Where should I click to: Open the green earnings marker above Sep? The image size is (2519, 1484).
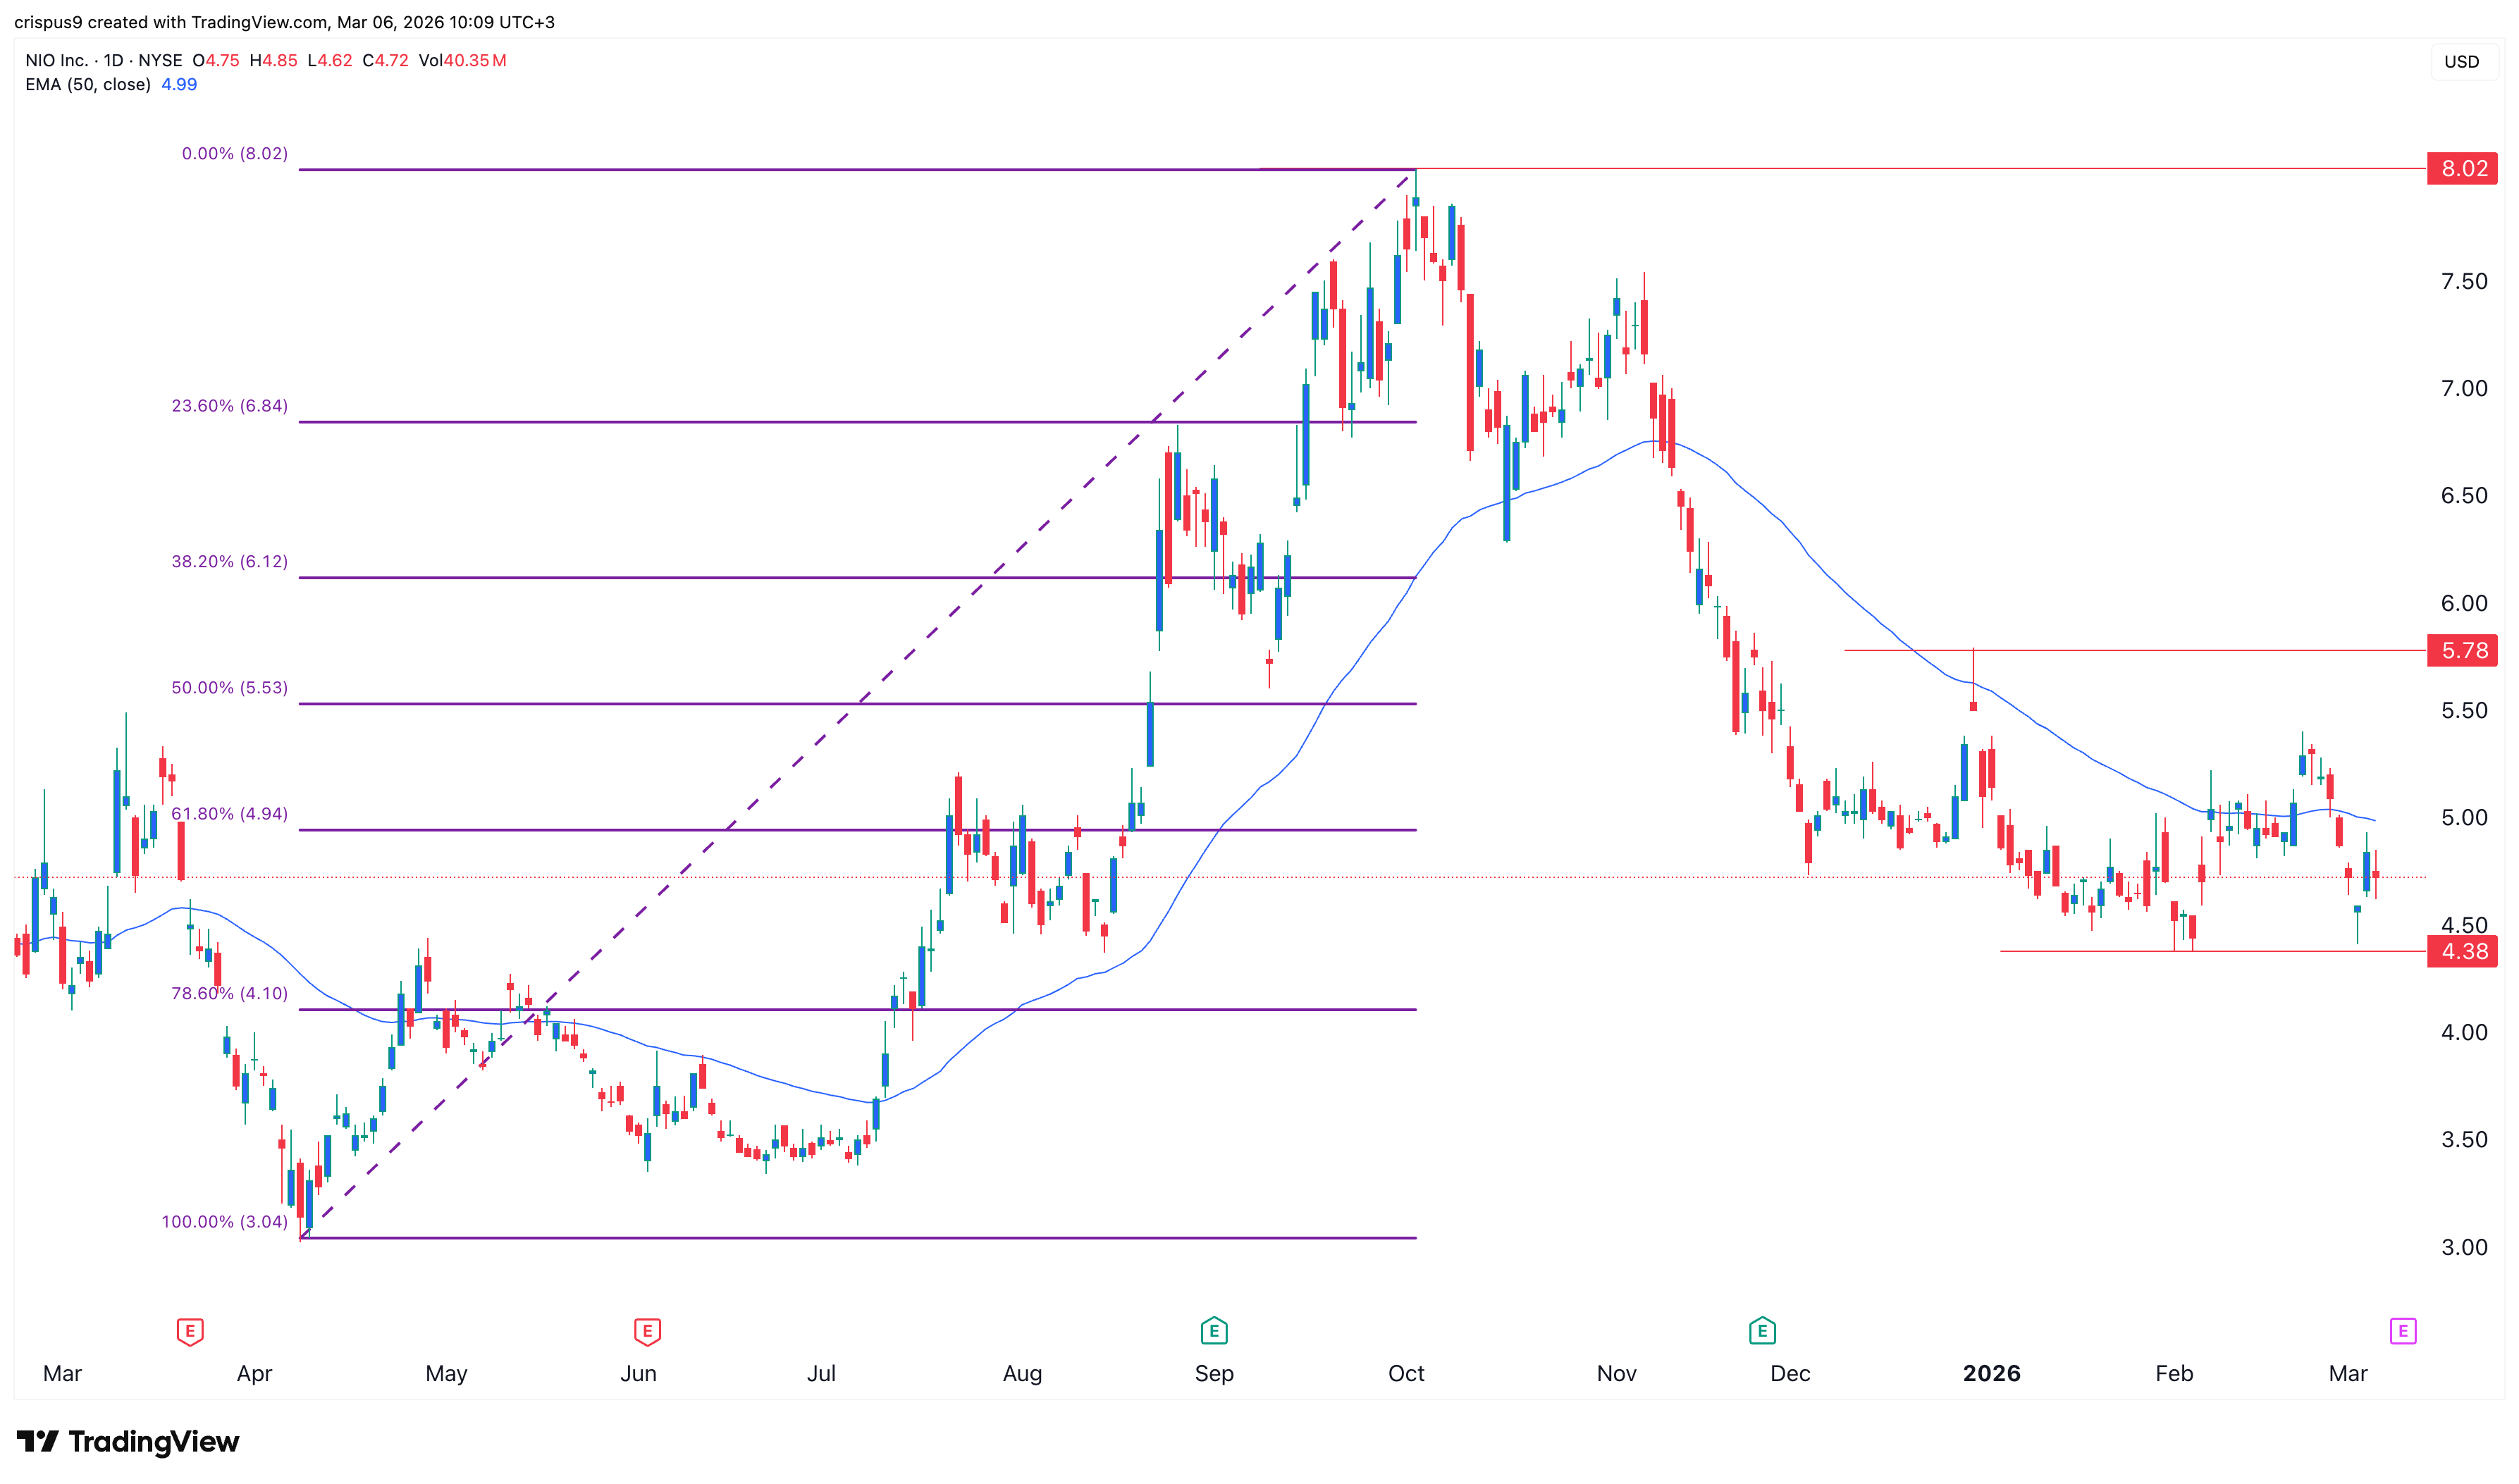1213,1331
